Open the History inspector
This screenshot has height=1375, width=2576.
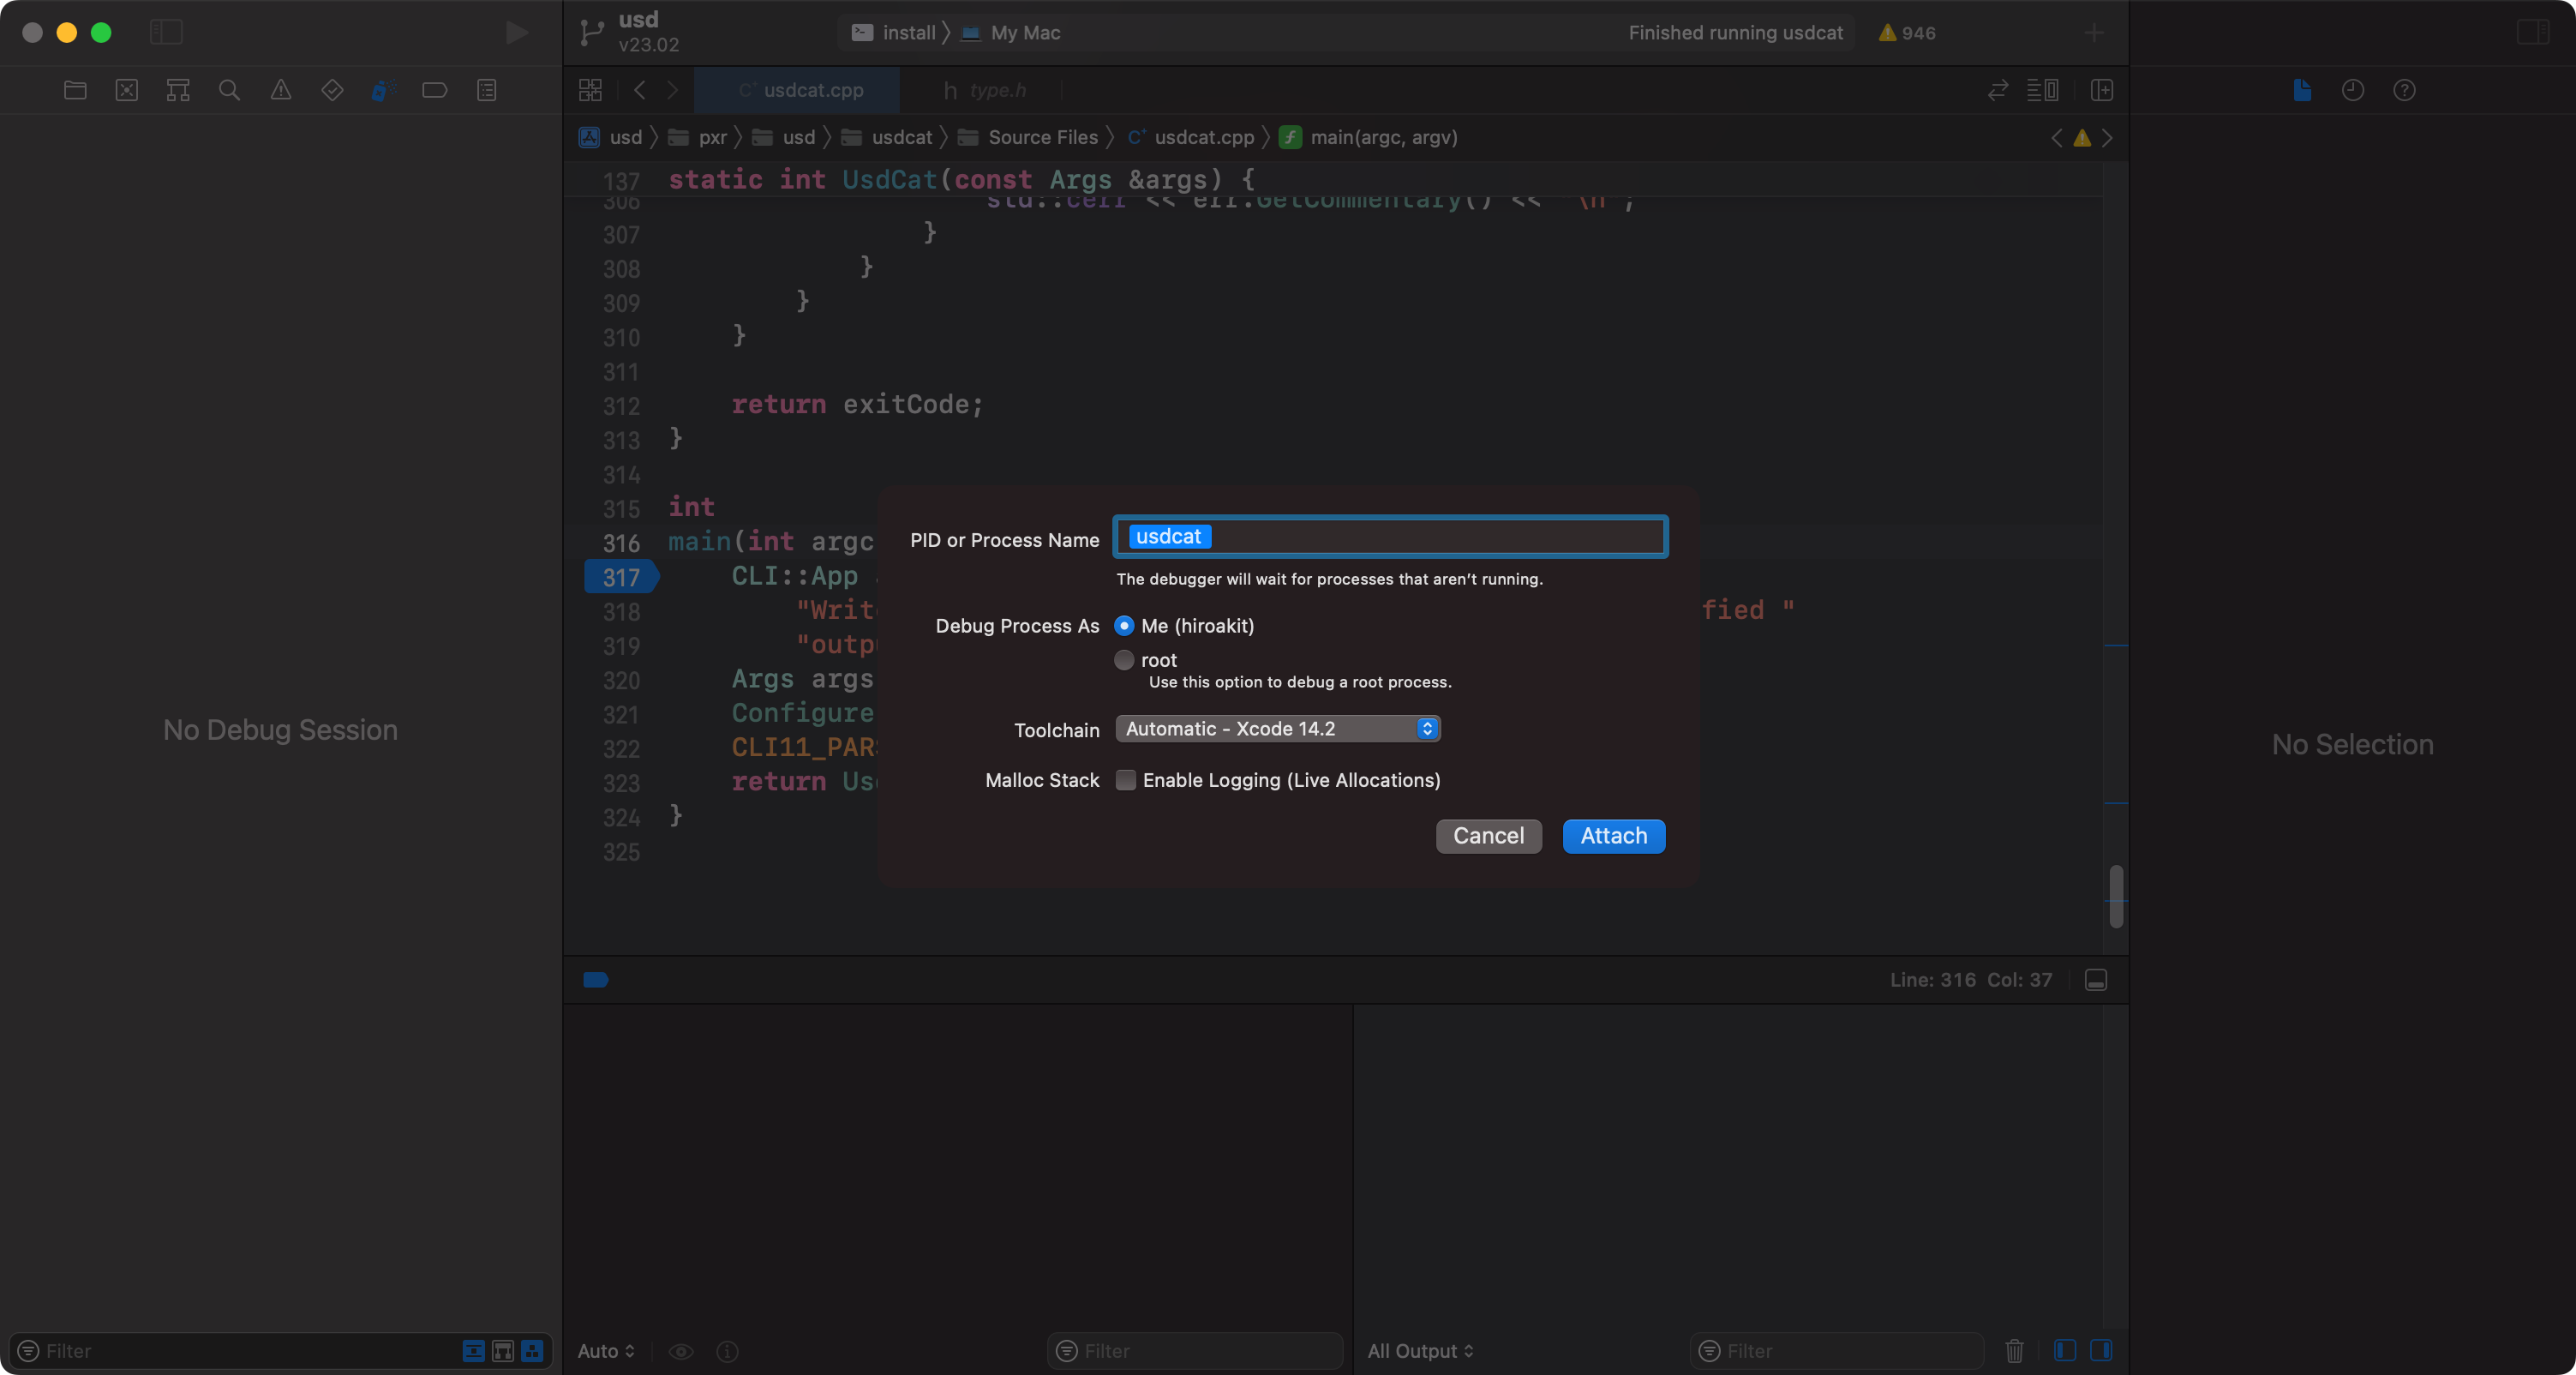(x=2352, y=90)
